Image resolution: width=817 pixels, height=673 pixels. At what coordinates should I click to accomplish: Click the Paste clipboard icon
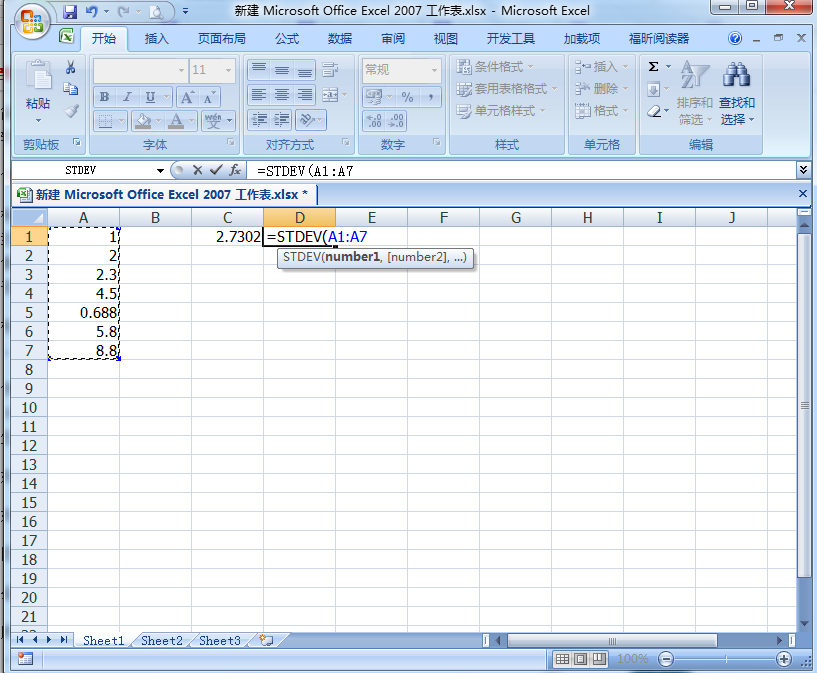[38, 76]
